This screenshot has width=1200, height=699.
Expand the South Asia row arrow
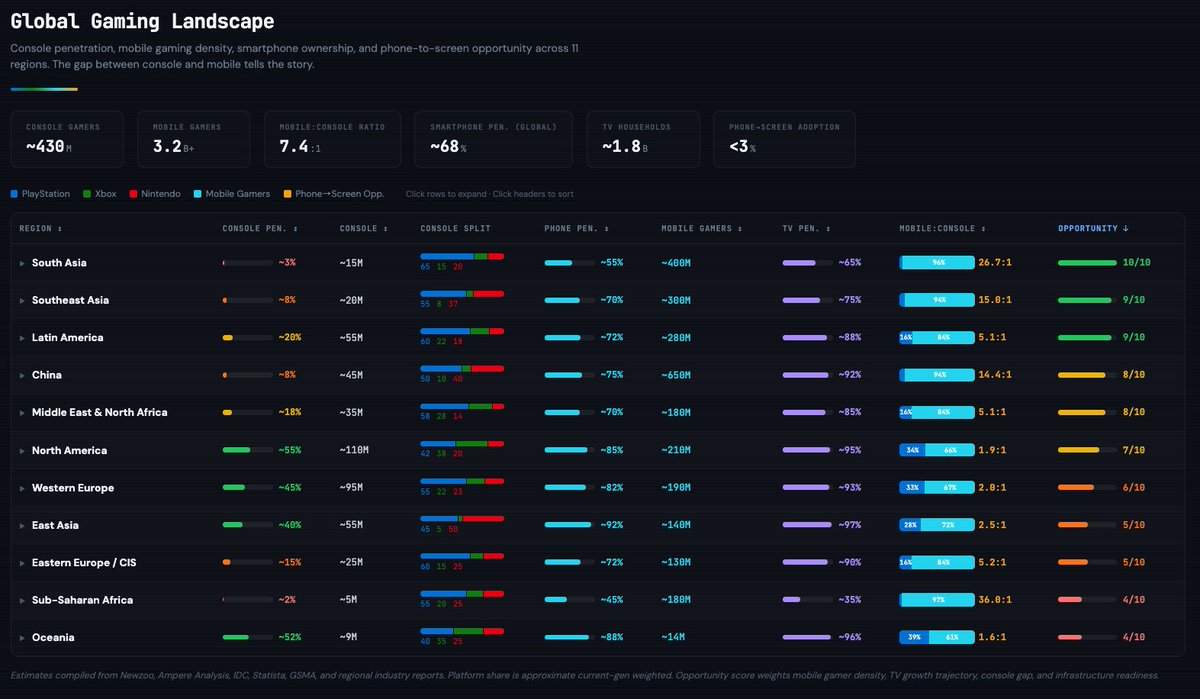(x=23, y=263)
